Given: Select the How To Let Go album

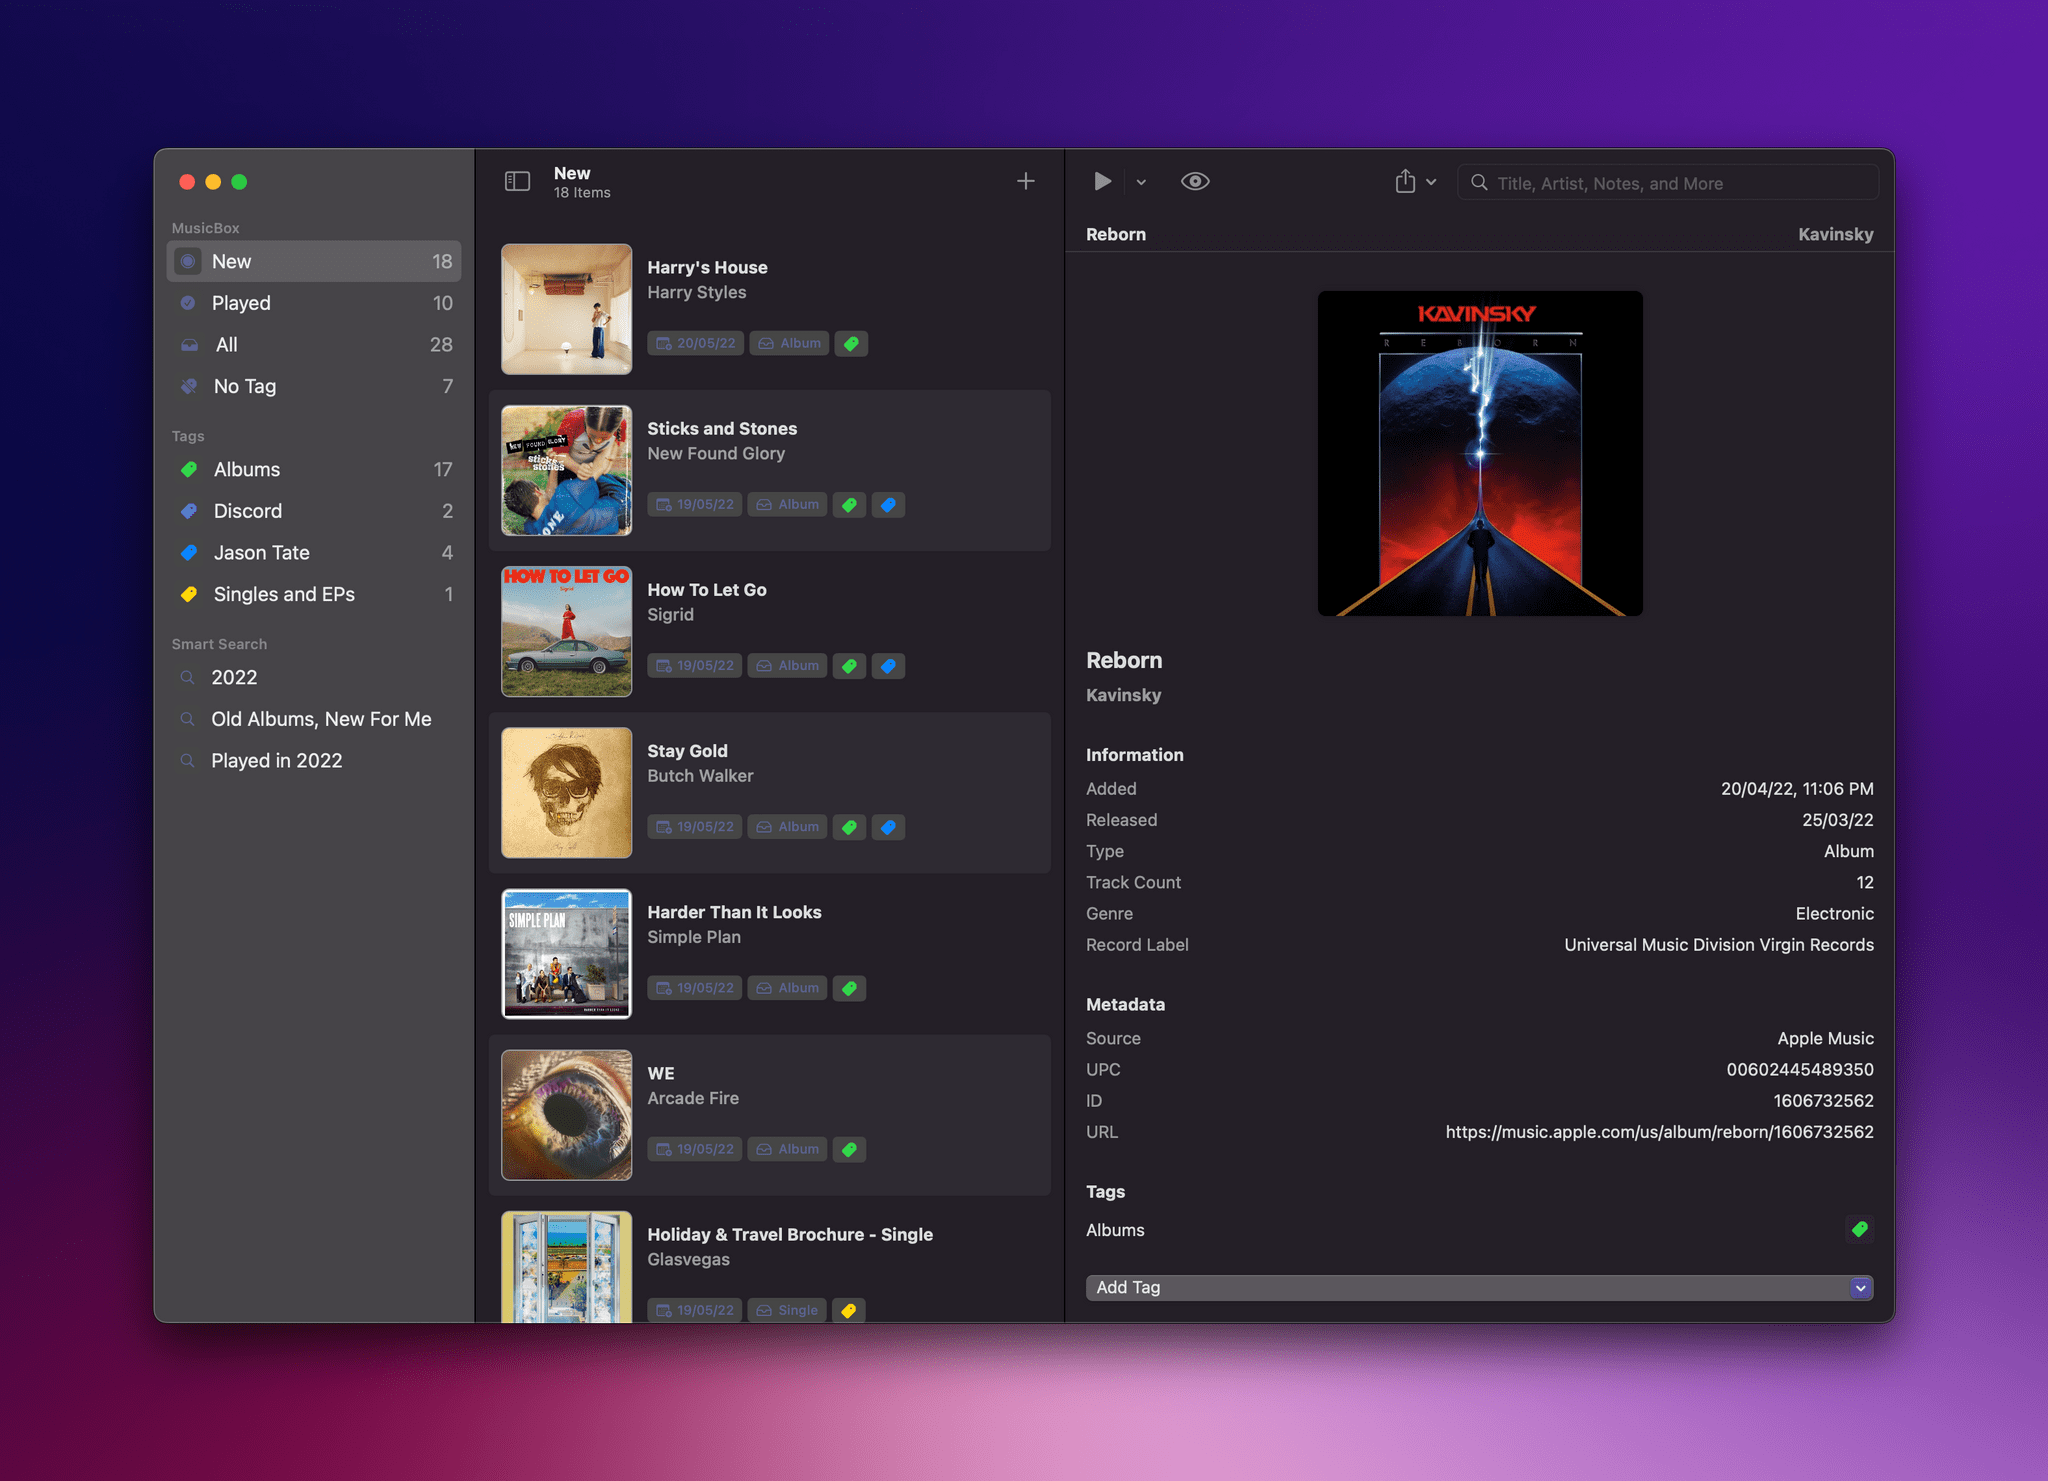Looking at the screenshot, I should pyautogui.click(x=769, y=632).
